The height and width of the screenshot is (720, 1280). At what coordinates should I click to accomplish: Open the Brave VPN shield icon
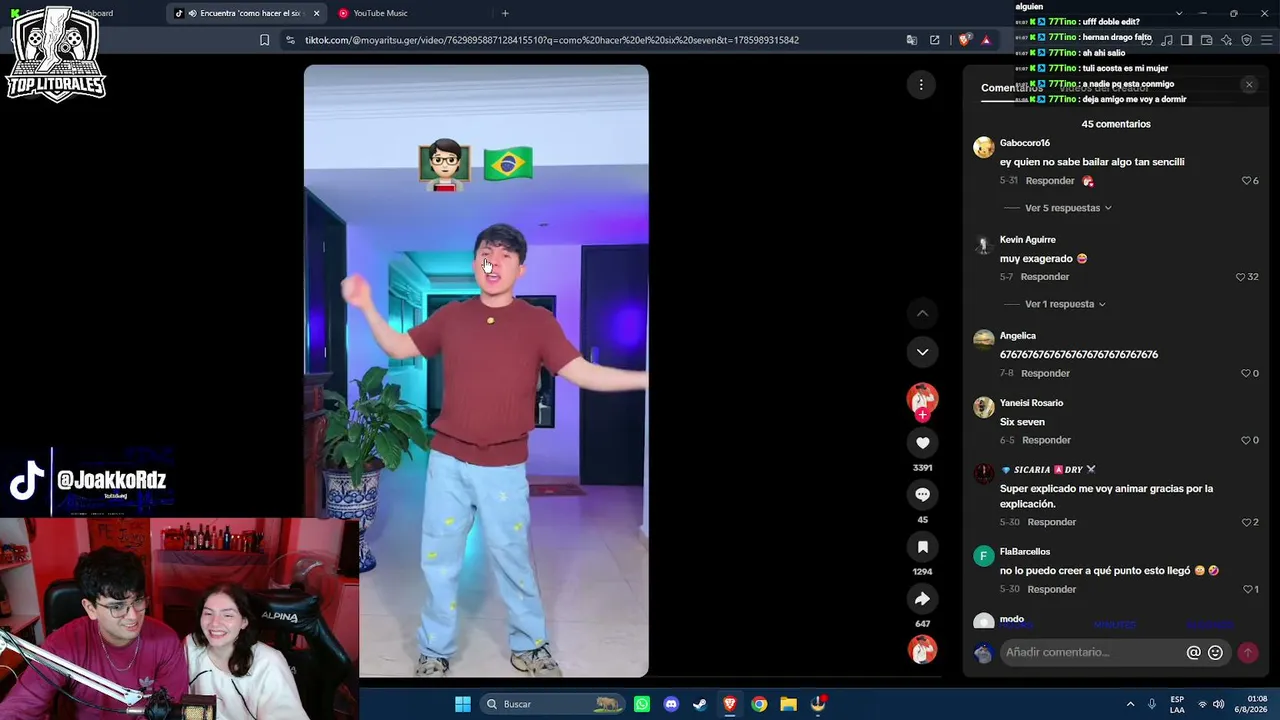1246,40
